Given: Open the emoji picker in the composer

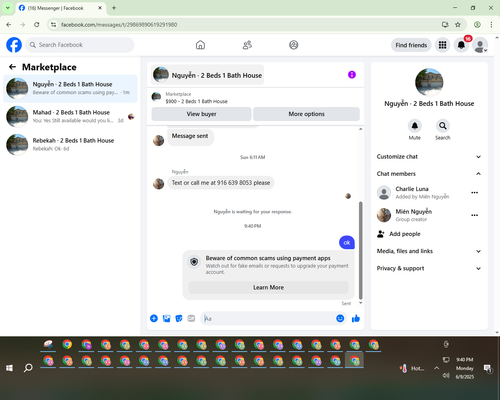Looking at the screenshot, I should (x=340, y=318).
